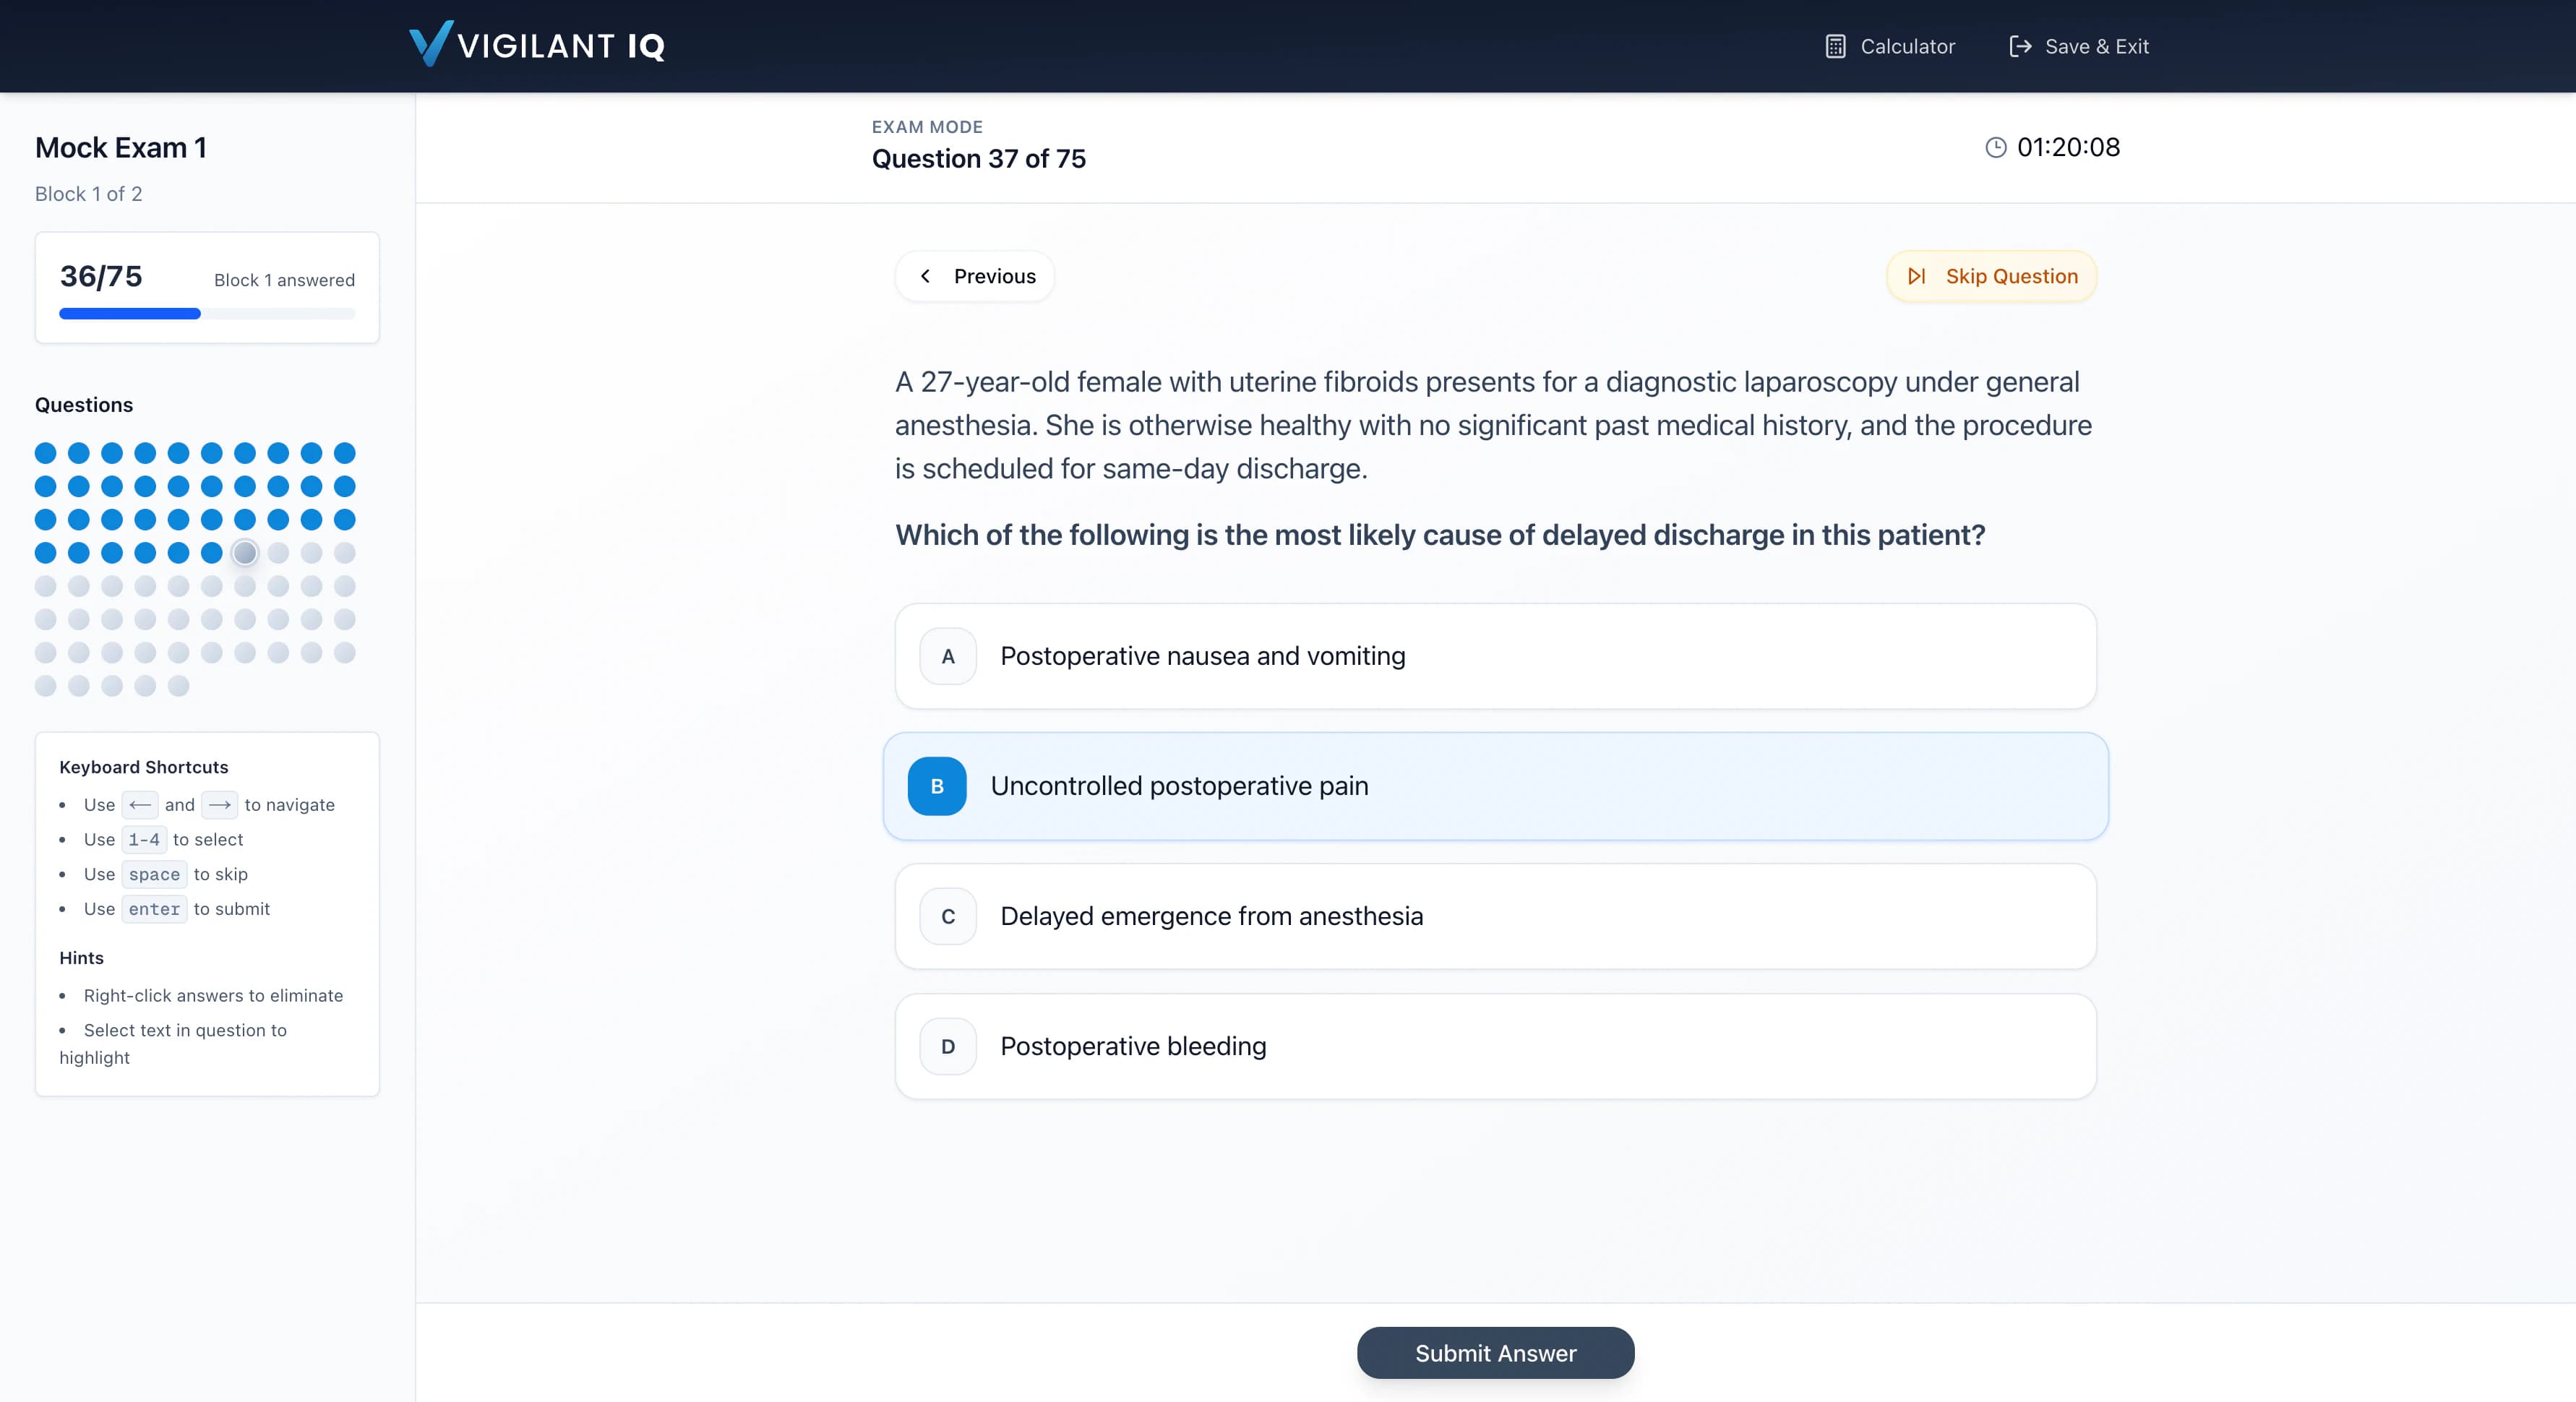Screen dimensions: 2576x1402
Task: Jump to question 75, the last dot
Action: 178,686
